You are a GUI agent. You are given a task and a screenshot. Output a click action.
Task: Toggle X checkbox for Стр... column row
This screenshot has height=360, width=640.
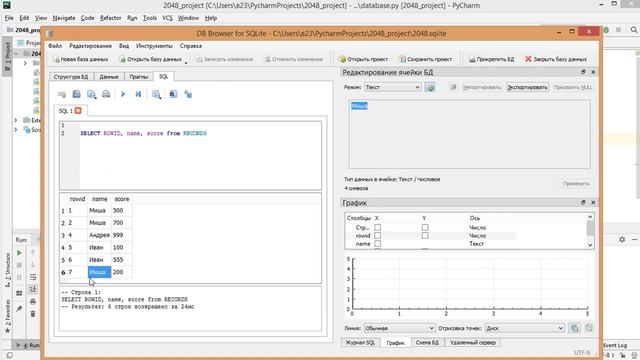click(x=378, y=227)
